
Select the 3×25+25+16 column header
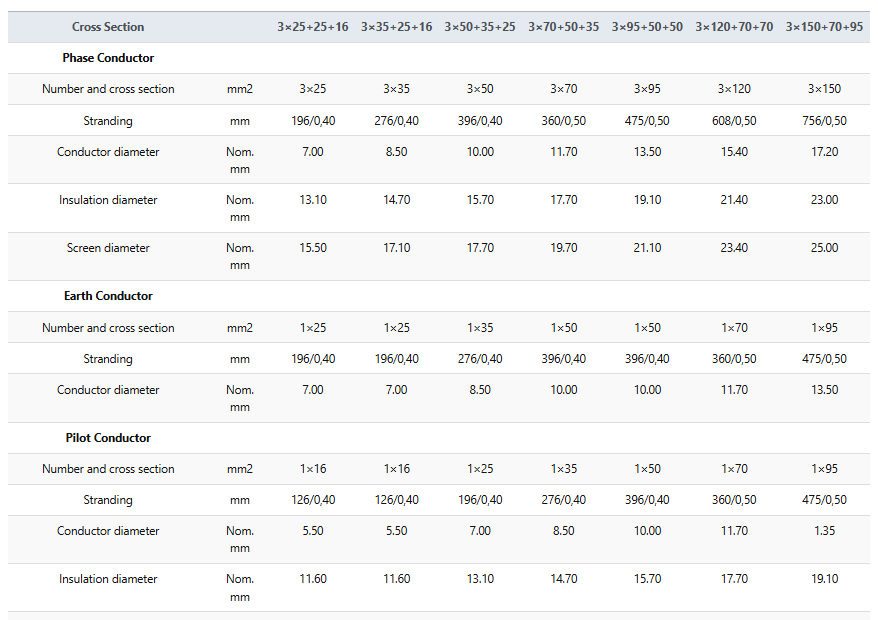click(x=312, y=27)
